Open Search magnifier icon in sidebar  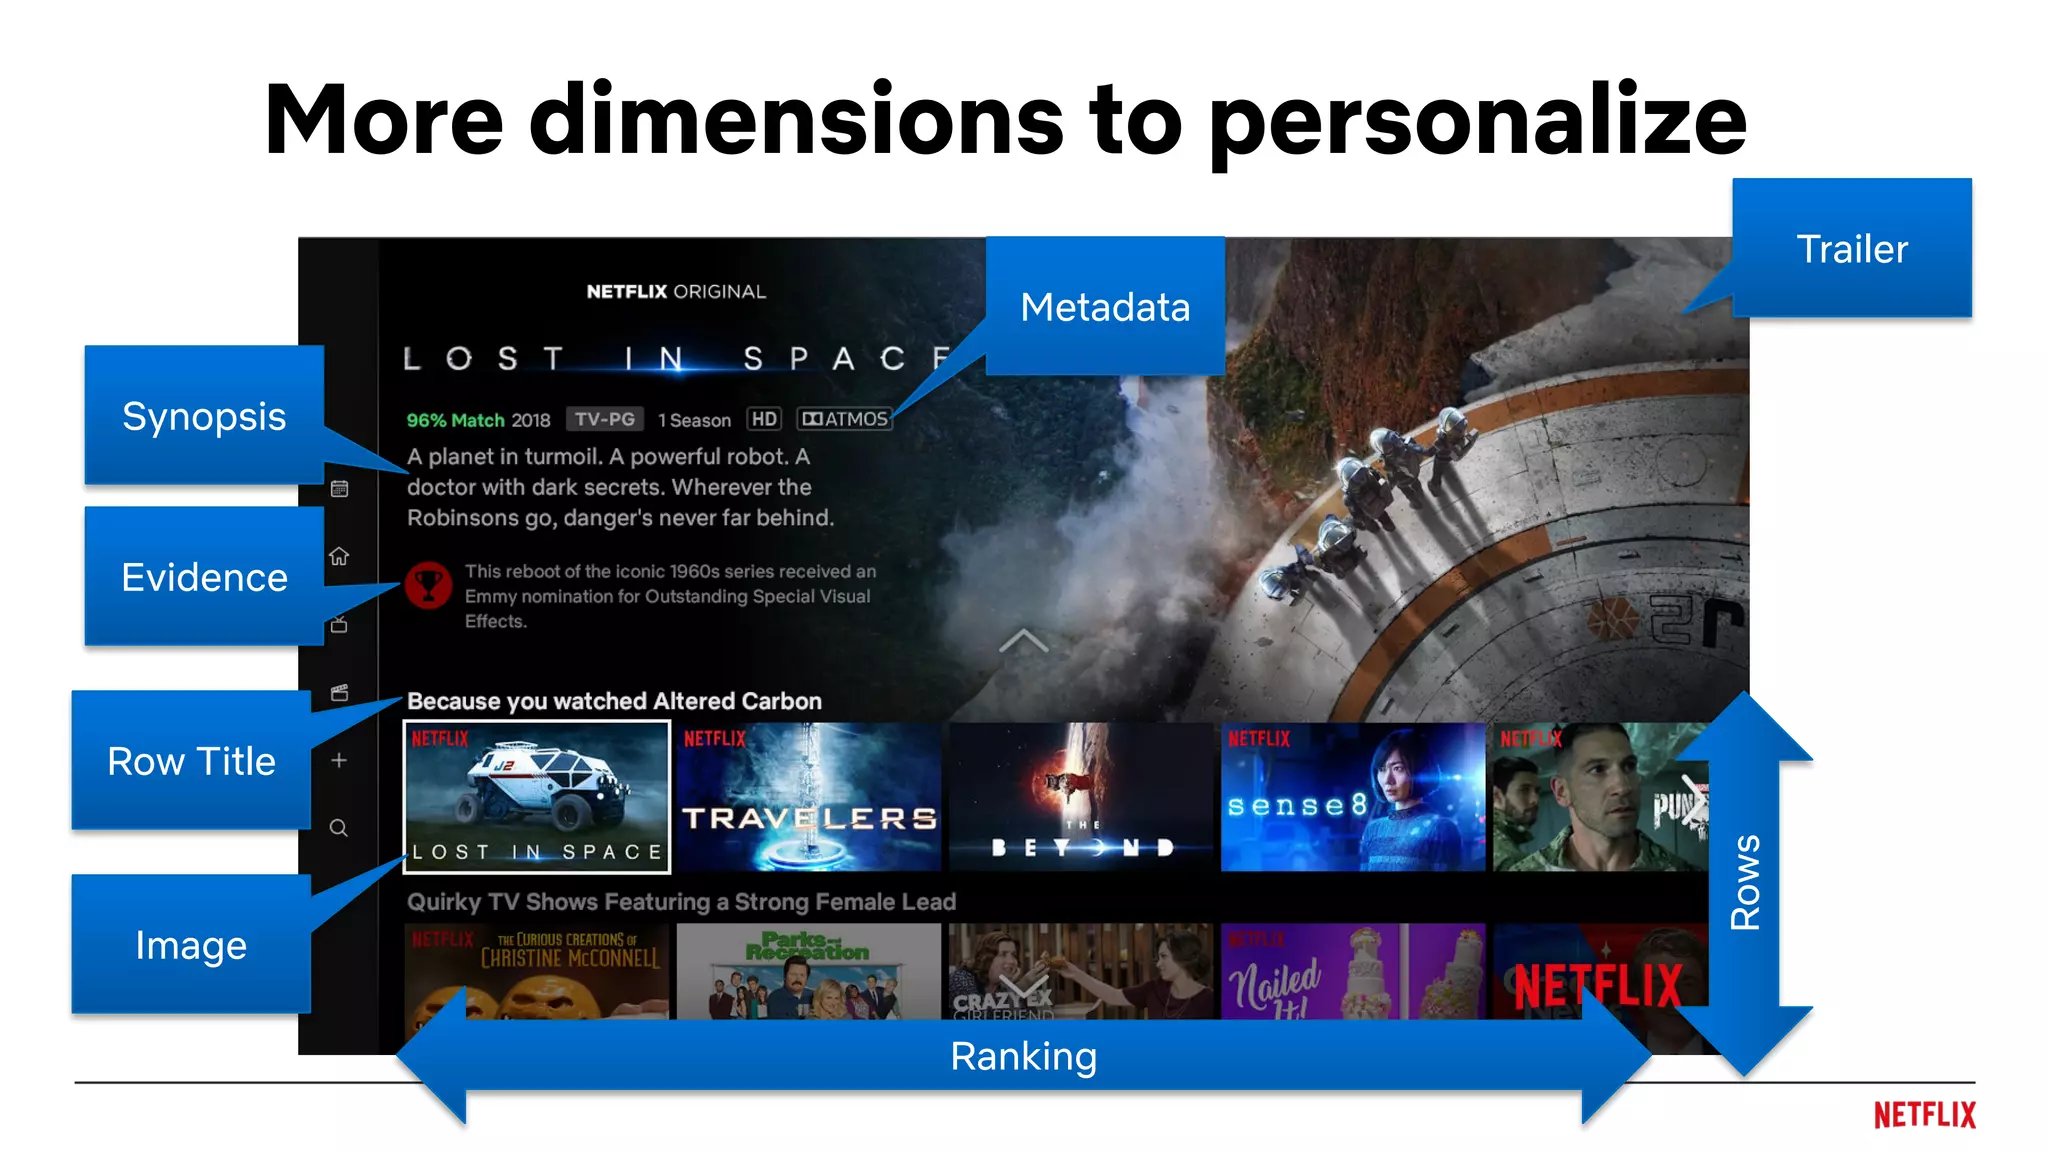pyautogui.click(x=339, y=828)
